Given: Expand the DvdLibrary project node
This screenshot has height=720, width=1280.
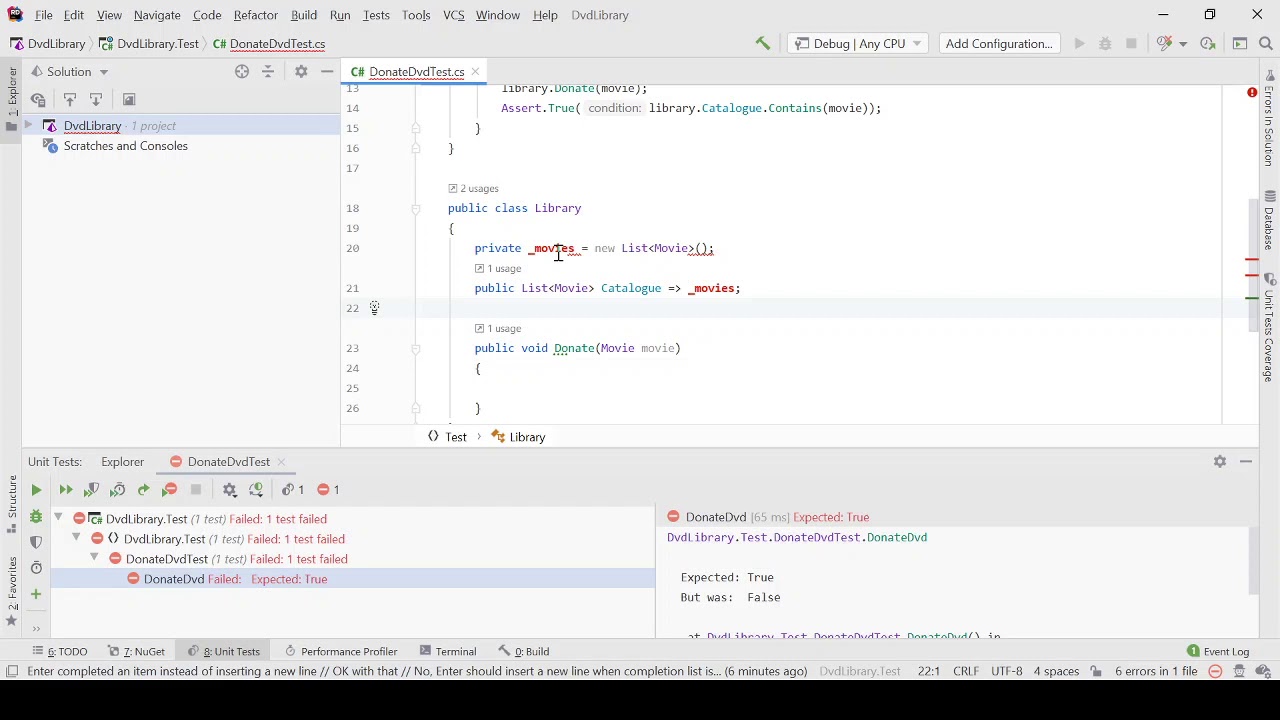Looking at the screenshot, I should (x=28, y=126).
